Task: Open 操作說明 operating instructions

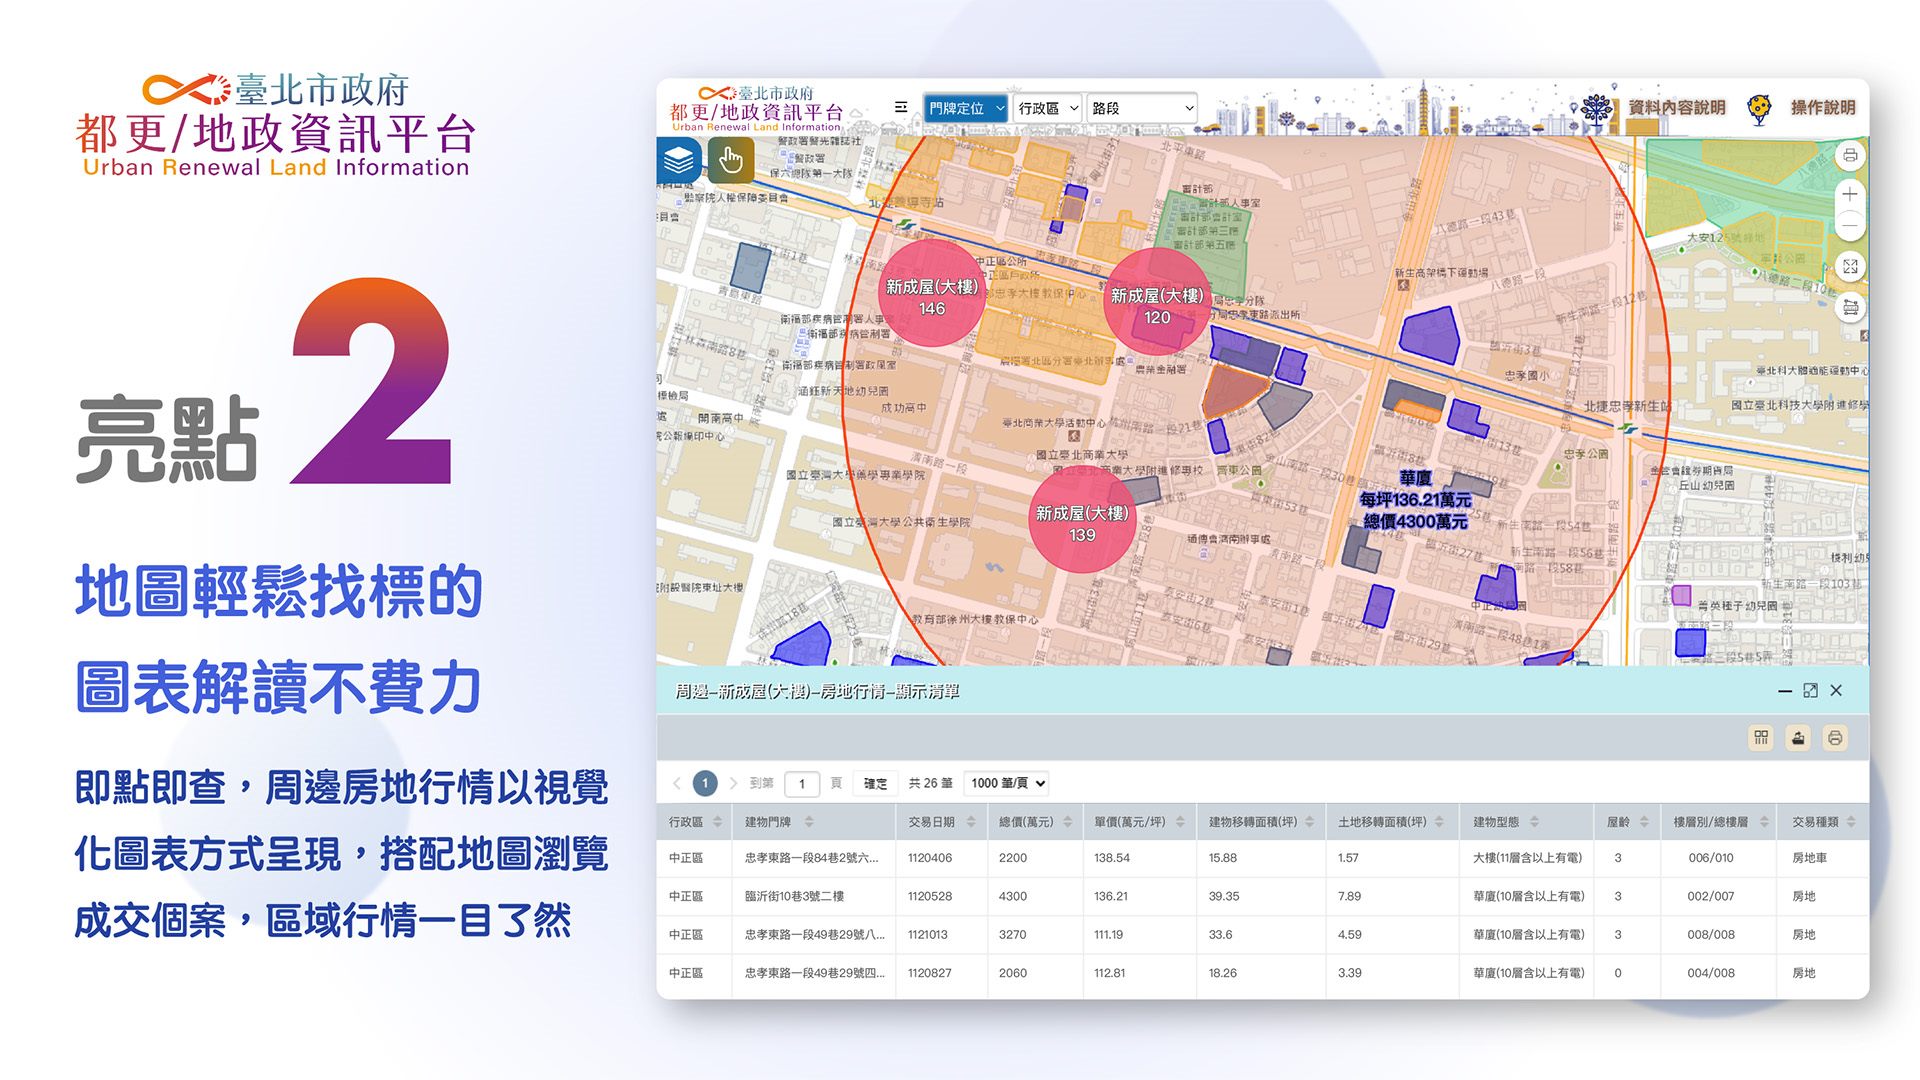Action: coord(1823,107)
